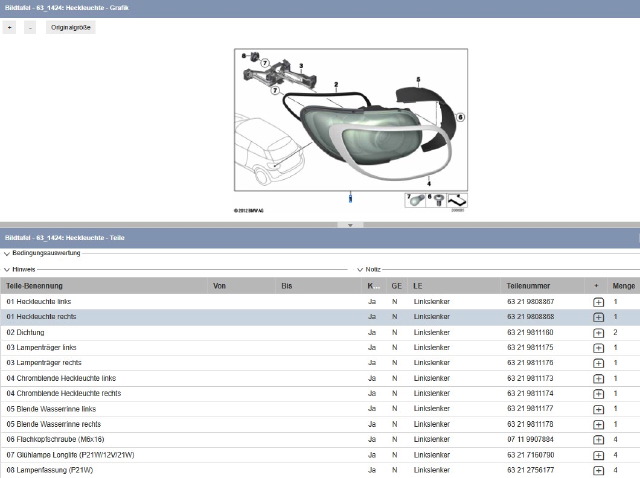This screenshot has width=640, height=478.
Task: Click bulb thumbnail 7 below diagram
Action: tap(415, 200)
